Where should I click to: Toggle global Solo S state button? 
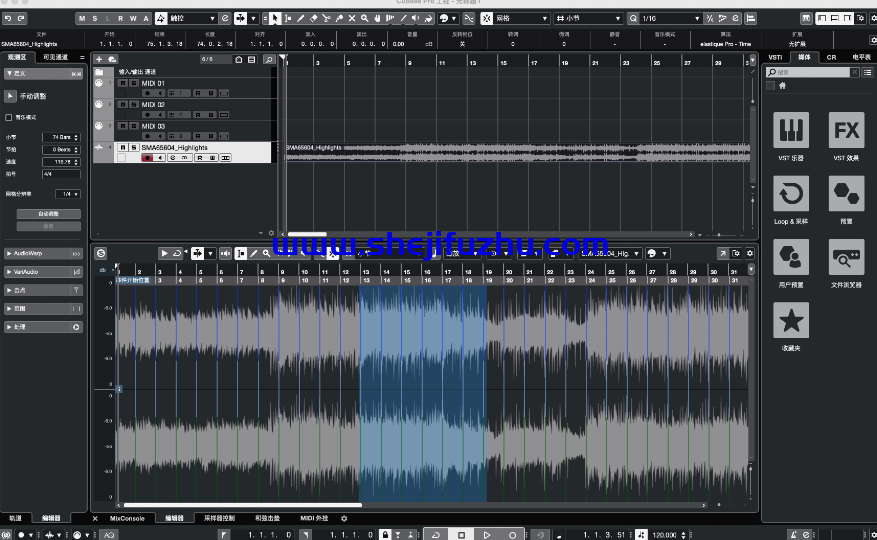point(95,18)
